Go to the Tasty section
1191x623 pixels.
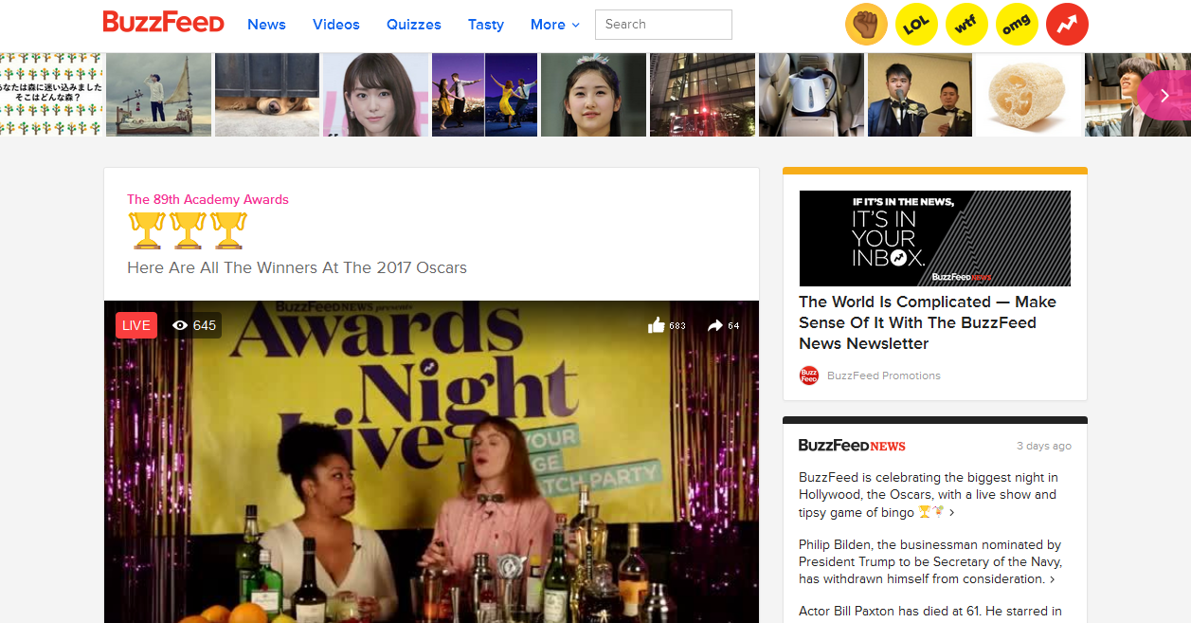click(x=486, y=24)
